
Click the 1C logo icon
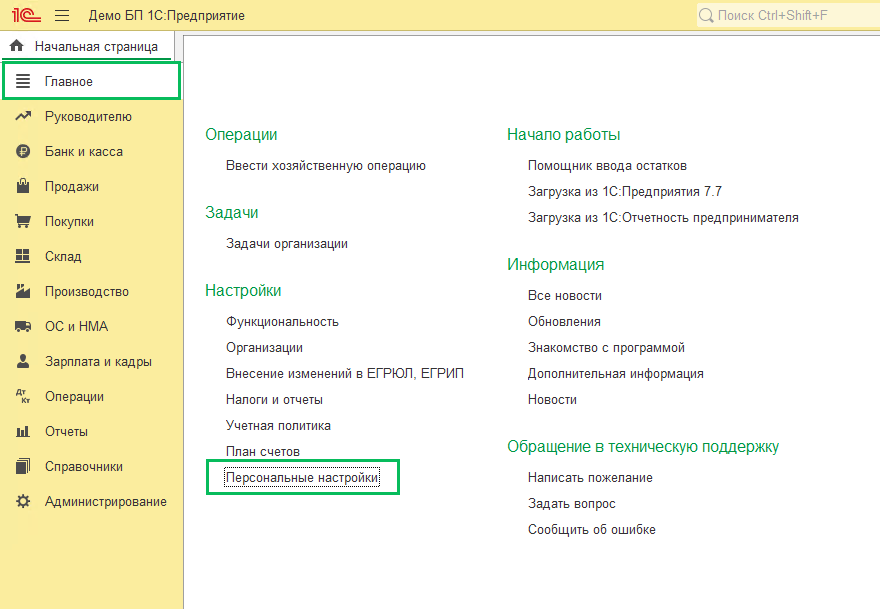(x=26, y=15)
